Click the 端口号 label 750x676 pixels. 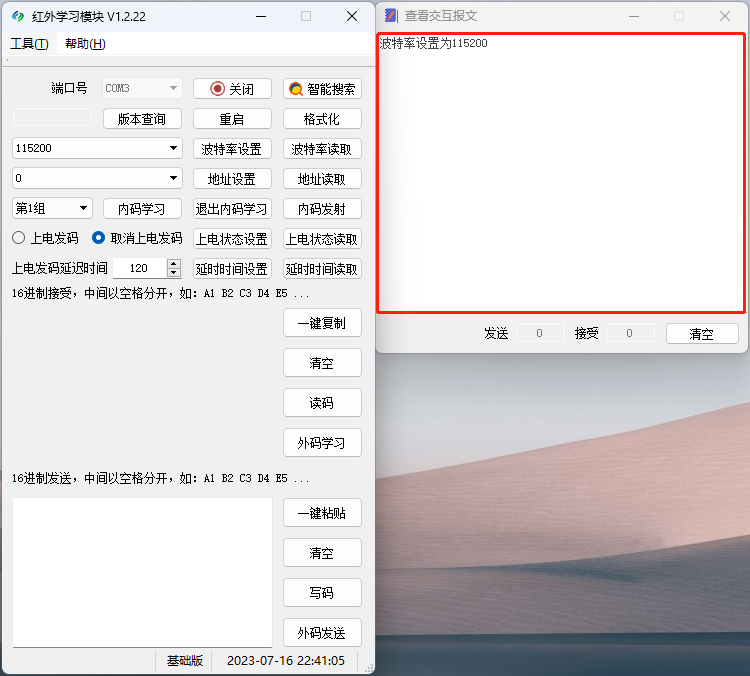coord(69,88)
